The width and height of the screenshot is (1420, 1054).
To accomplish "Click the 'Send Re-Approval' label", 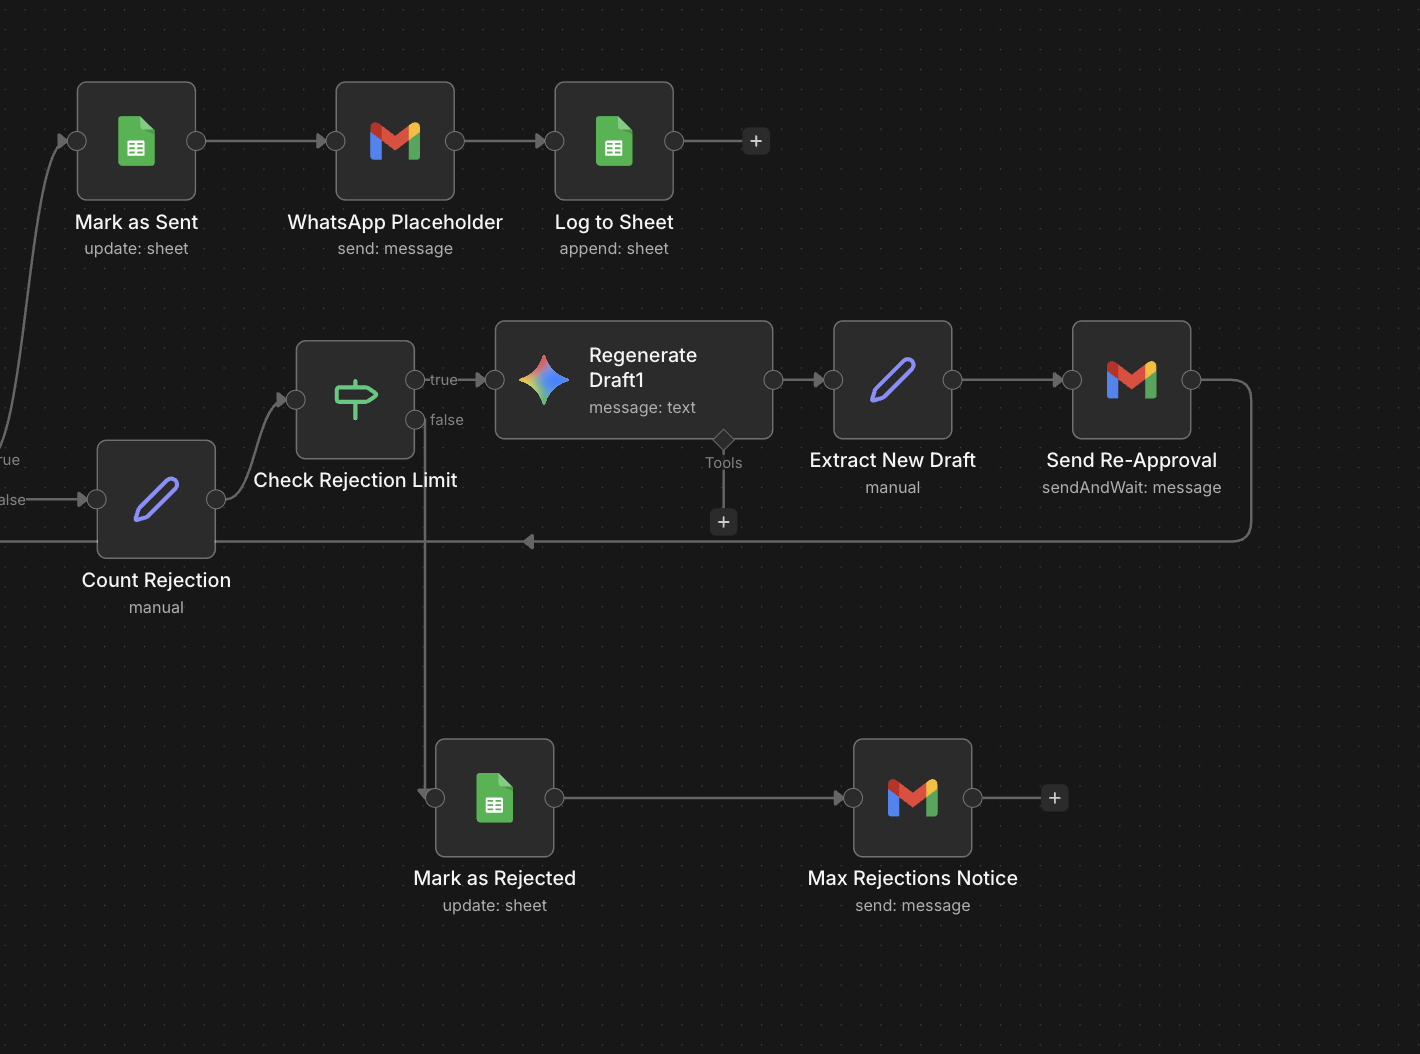I will (1131, 460).
